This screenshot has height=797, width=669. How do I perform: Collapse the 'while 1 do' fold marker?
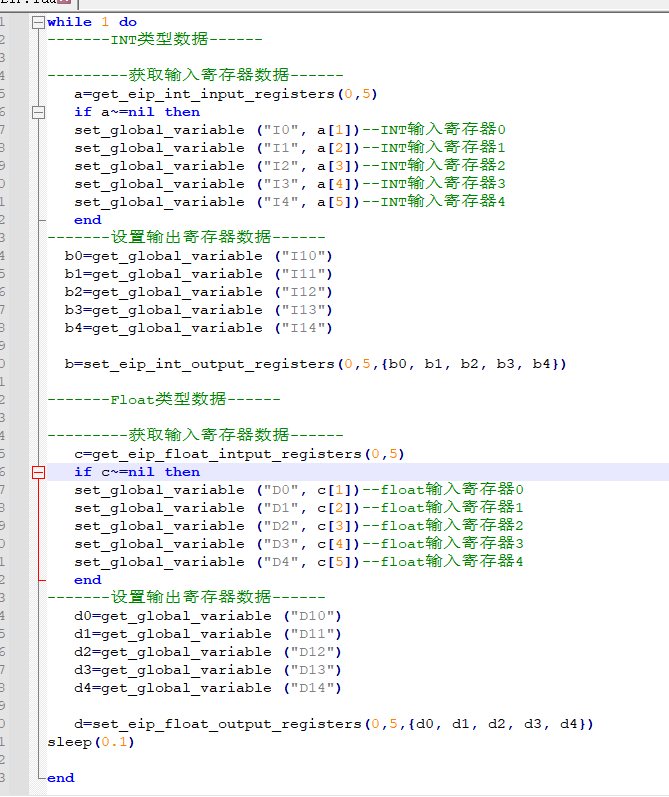coord(38,22)
